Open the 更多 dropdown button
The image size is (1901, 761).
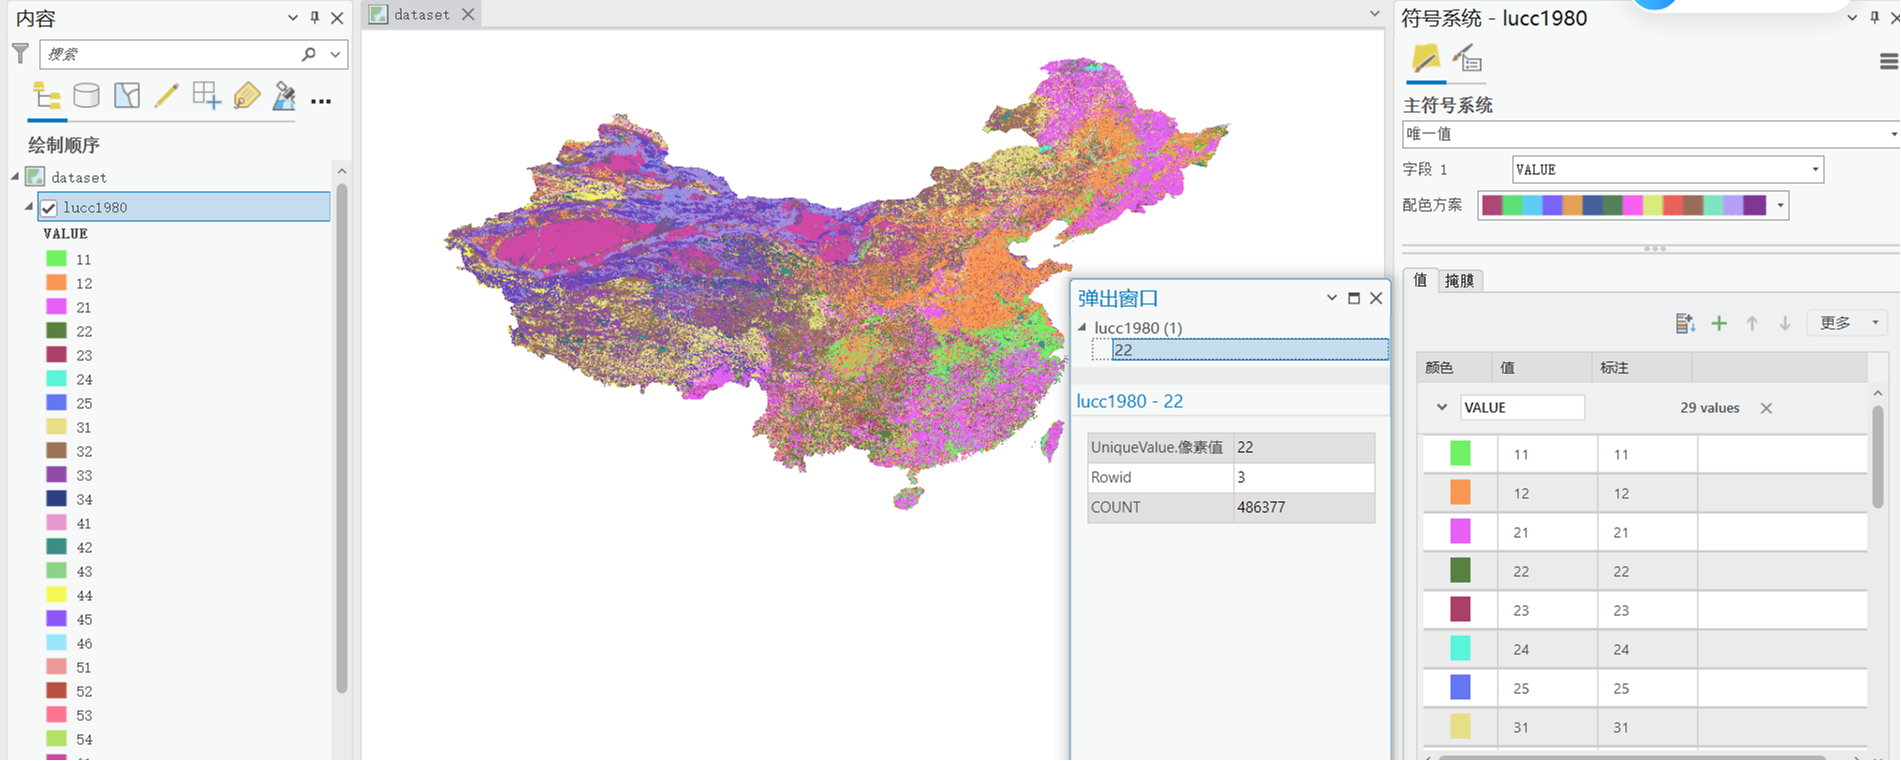1847,323
